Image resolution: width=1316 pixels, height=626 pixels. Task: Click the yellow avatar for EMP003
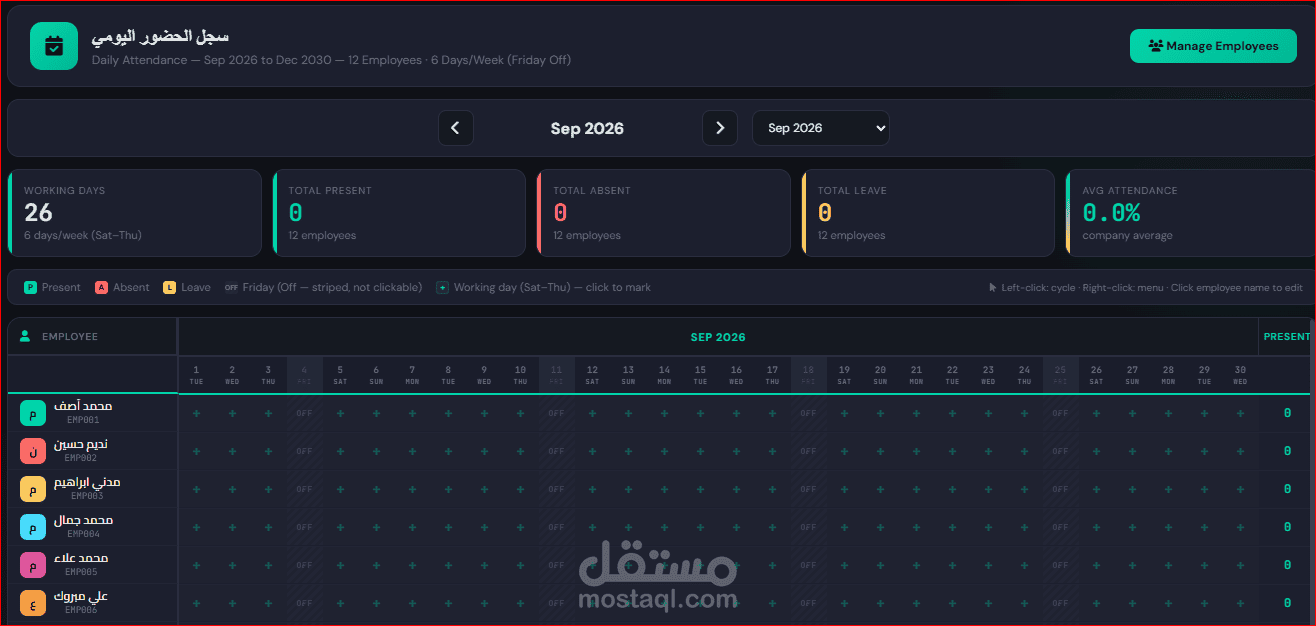(33, 489)
